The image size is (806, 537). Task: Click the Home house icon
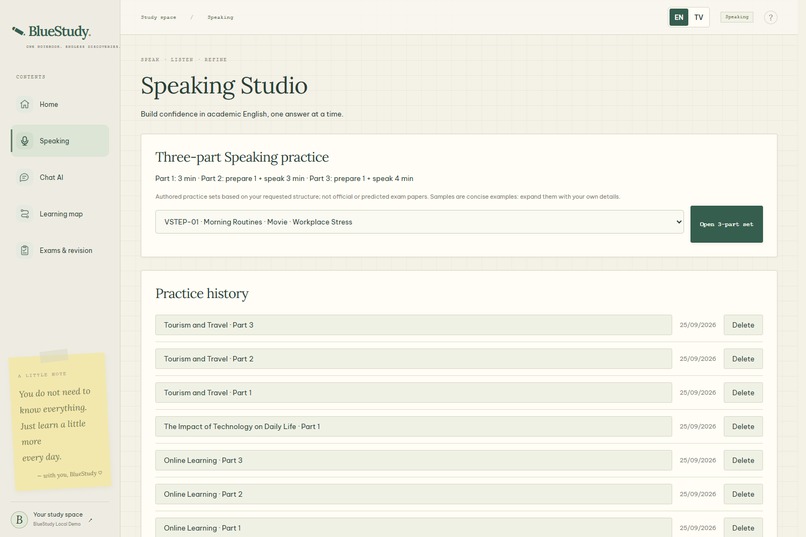point(24,104)
